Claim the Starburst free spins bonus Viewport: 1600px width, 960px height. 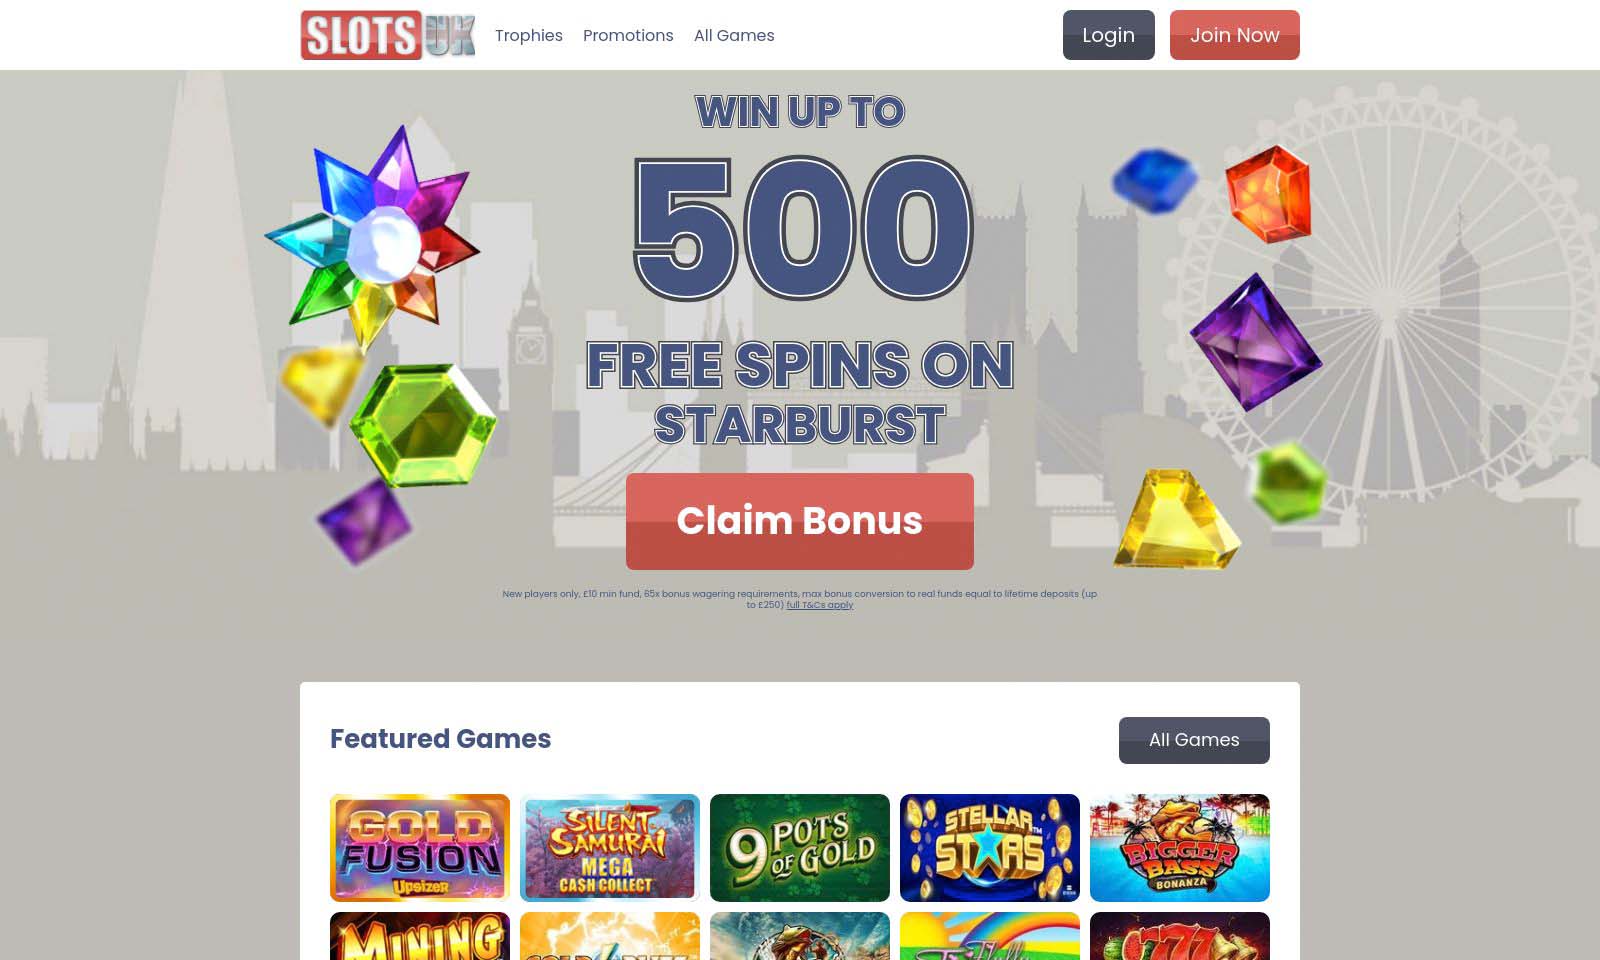800,521
